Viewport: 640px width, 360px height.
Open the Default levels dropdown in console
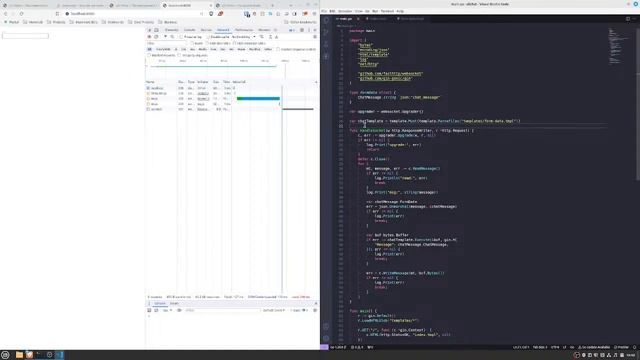coord(274,310)
